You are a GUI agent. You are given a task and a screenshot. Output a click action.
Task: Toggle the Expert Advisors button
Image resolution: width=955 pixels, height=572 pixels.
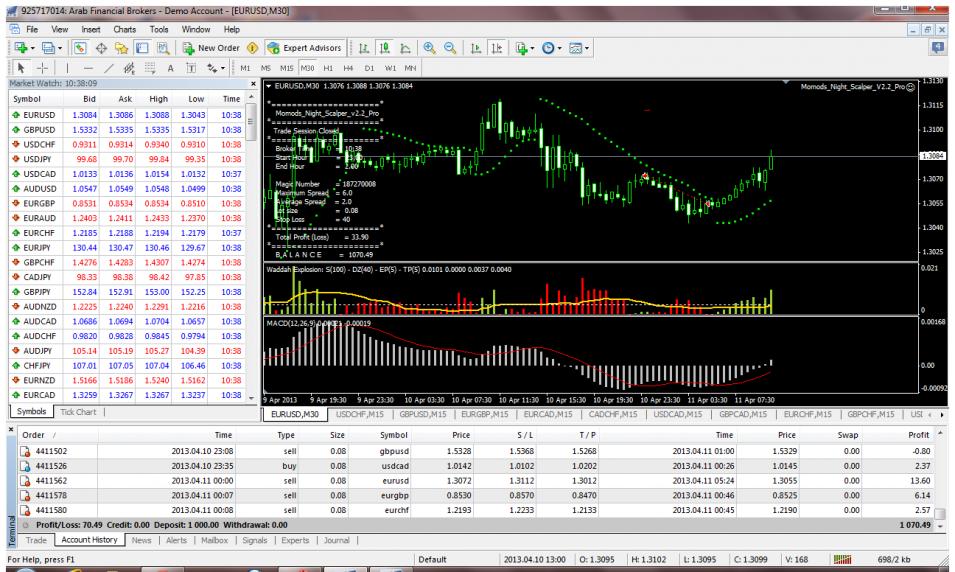[307, 47]
